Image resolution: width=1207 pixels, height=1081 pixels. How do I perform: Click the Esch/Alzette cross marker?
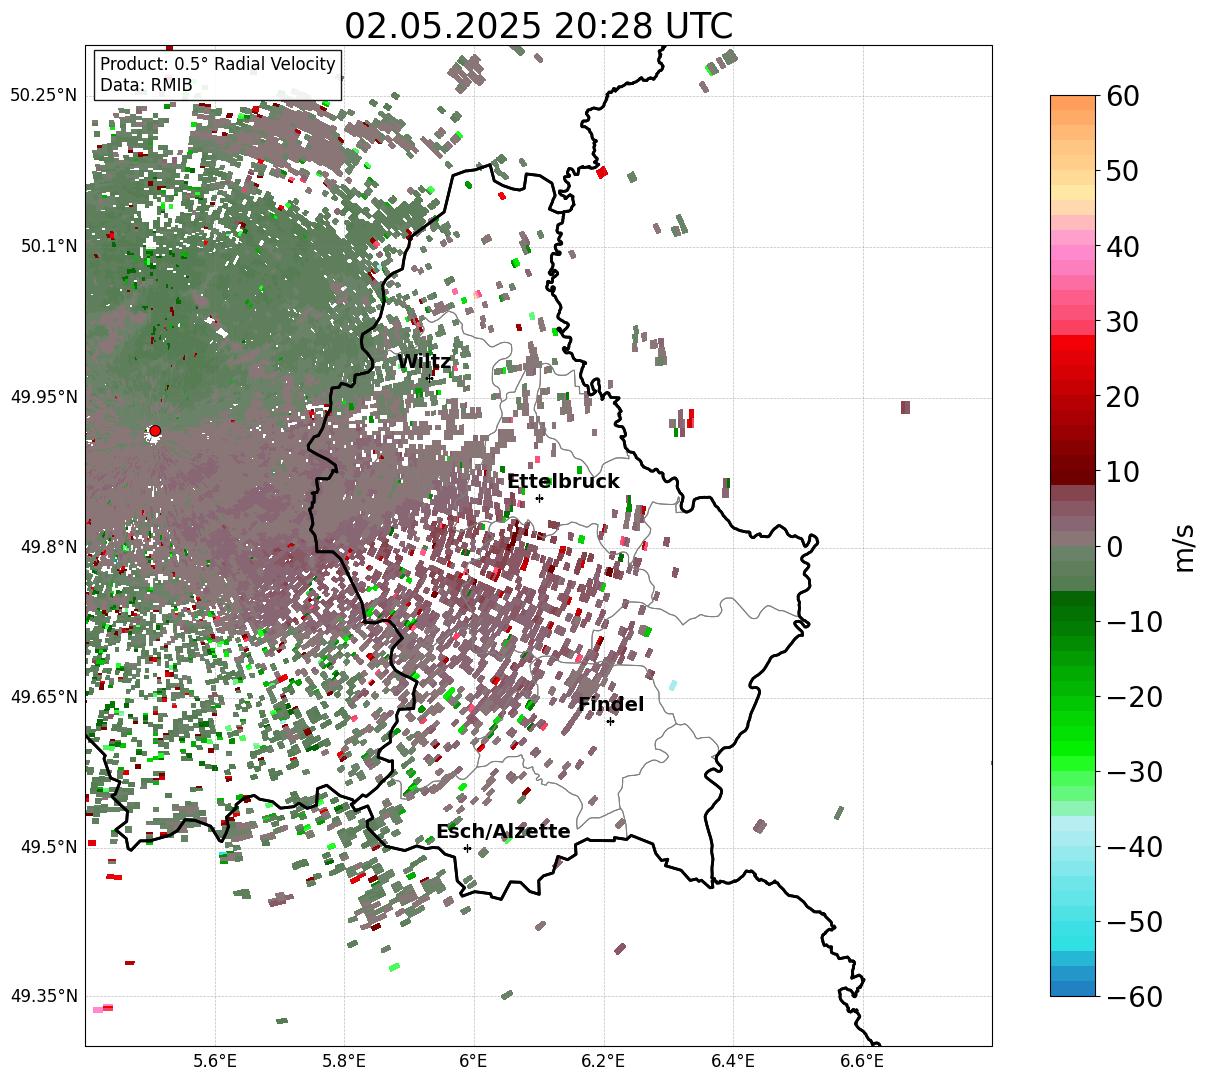pyautogui.click(x=467, y=848)
